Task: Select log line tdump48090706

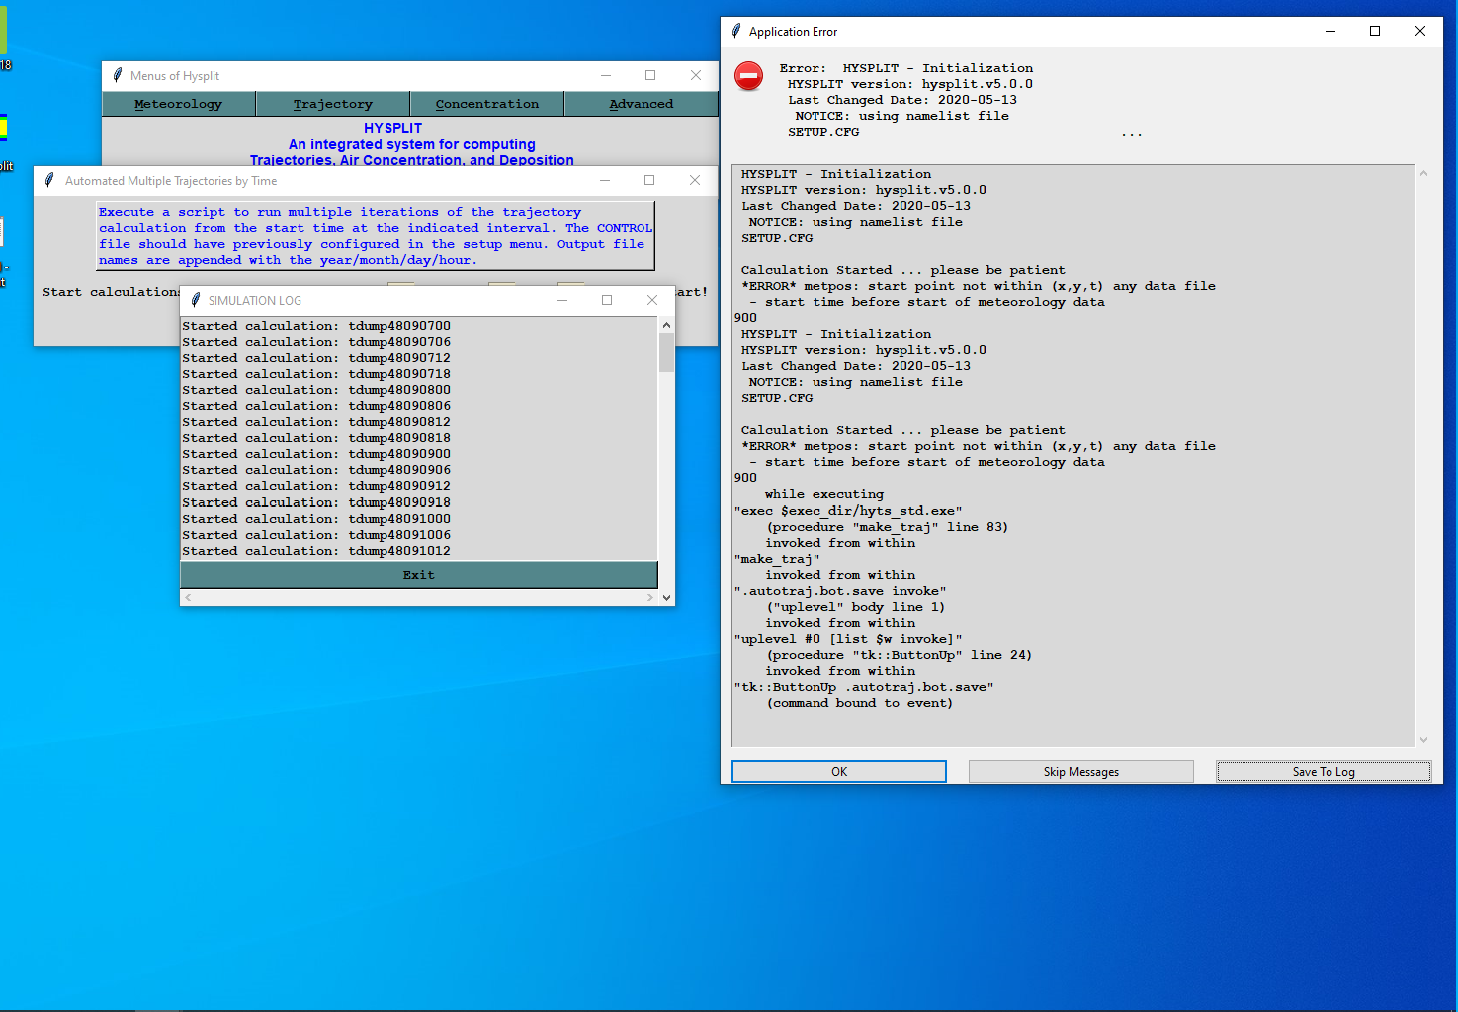Action: pyautogui.click(x=317, y=342)
